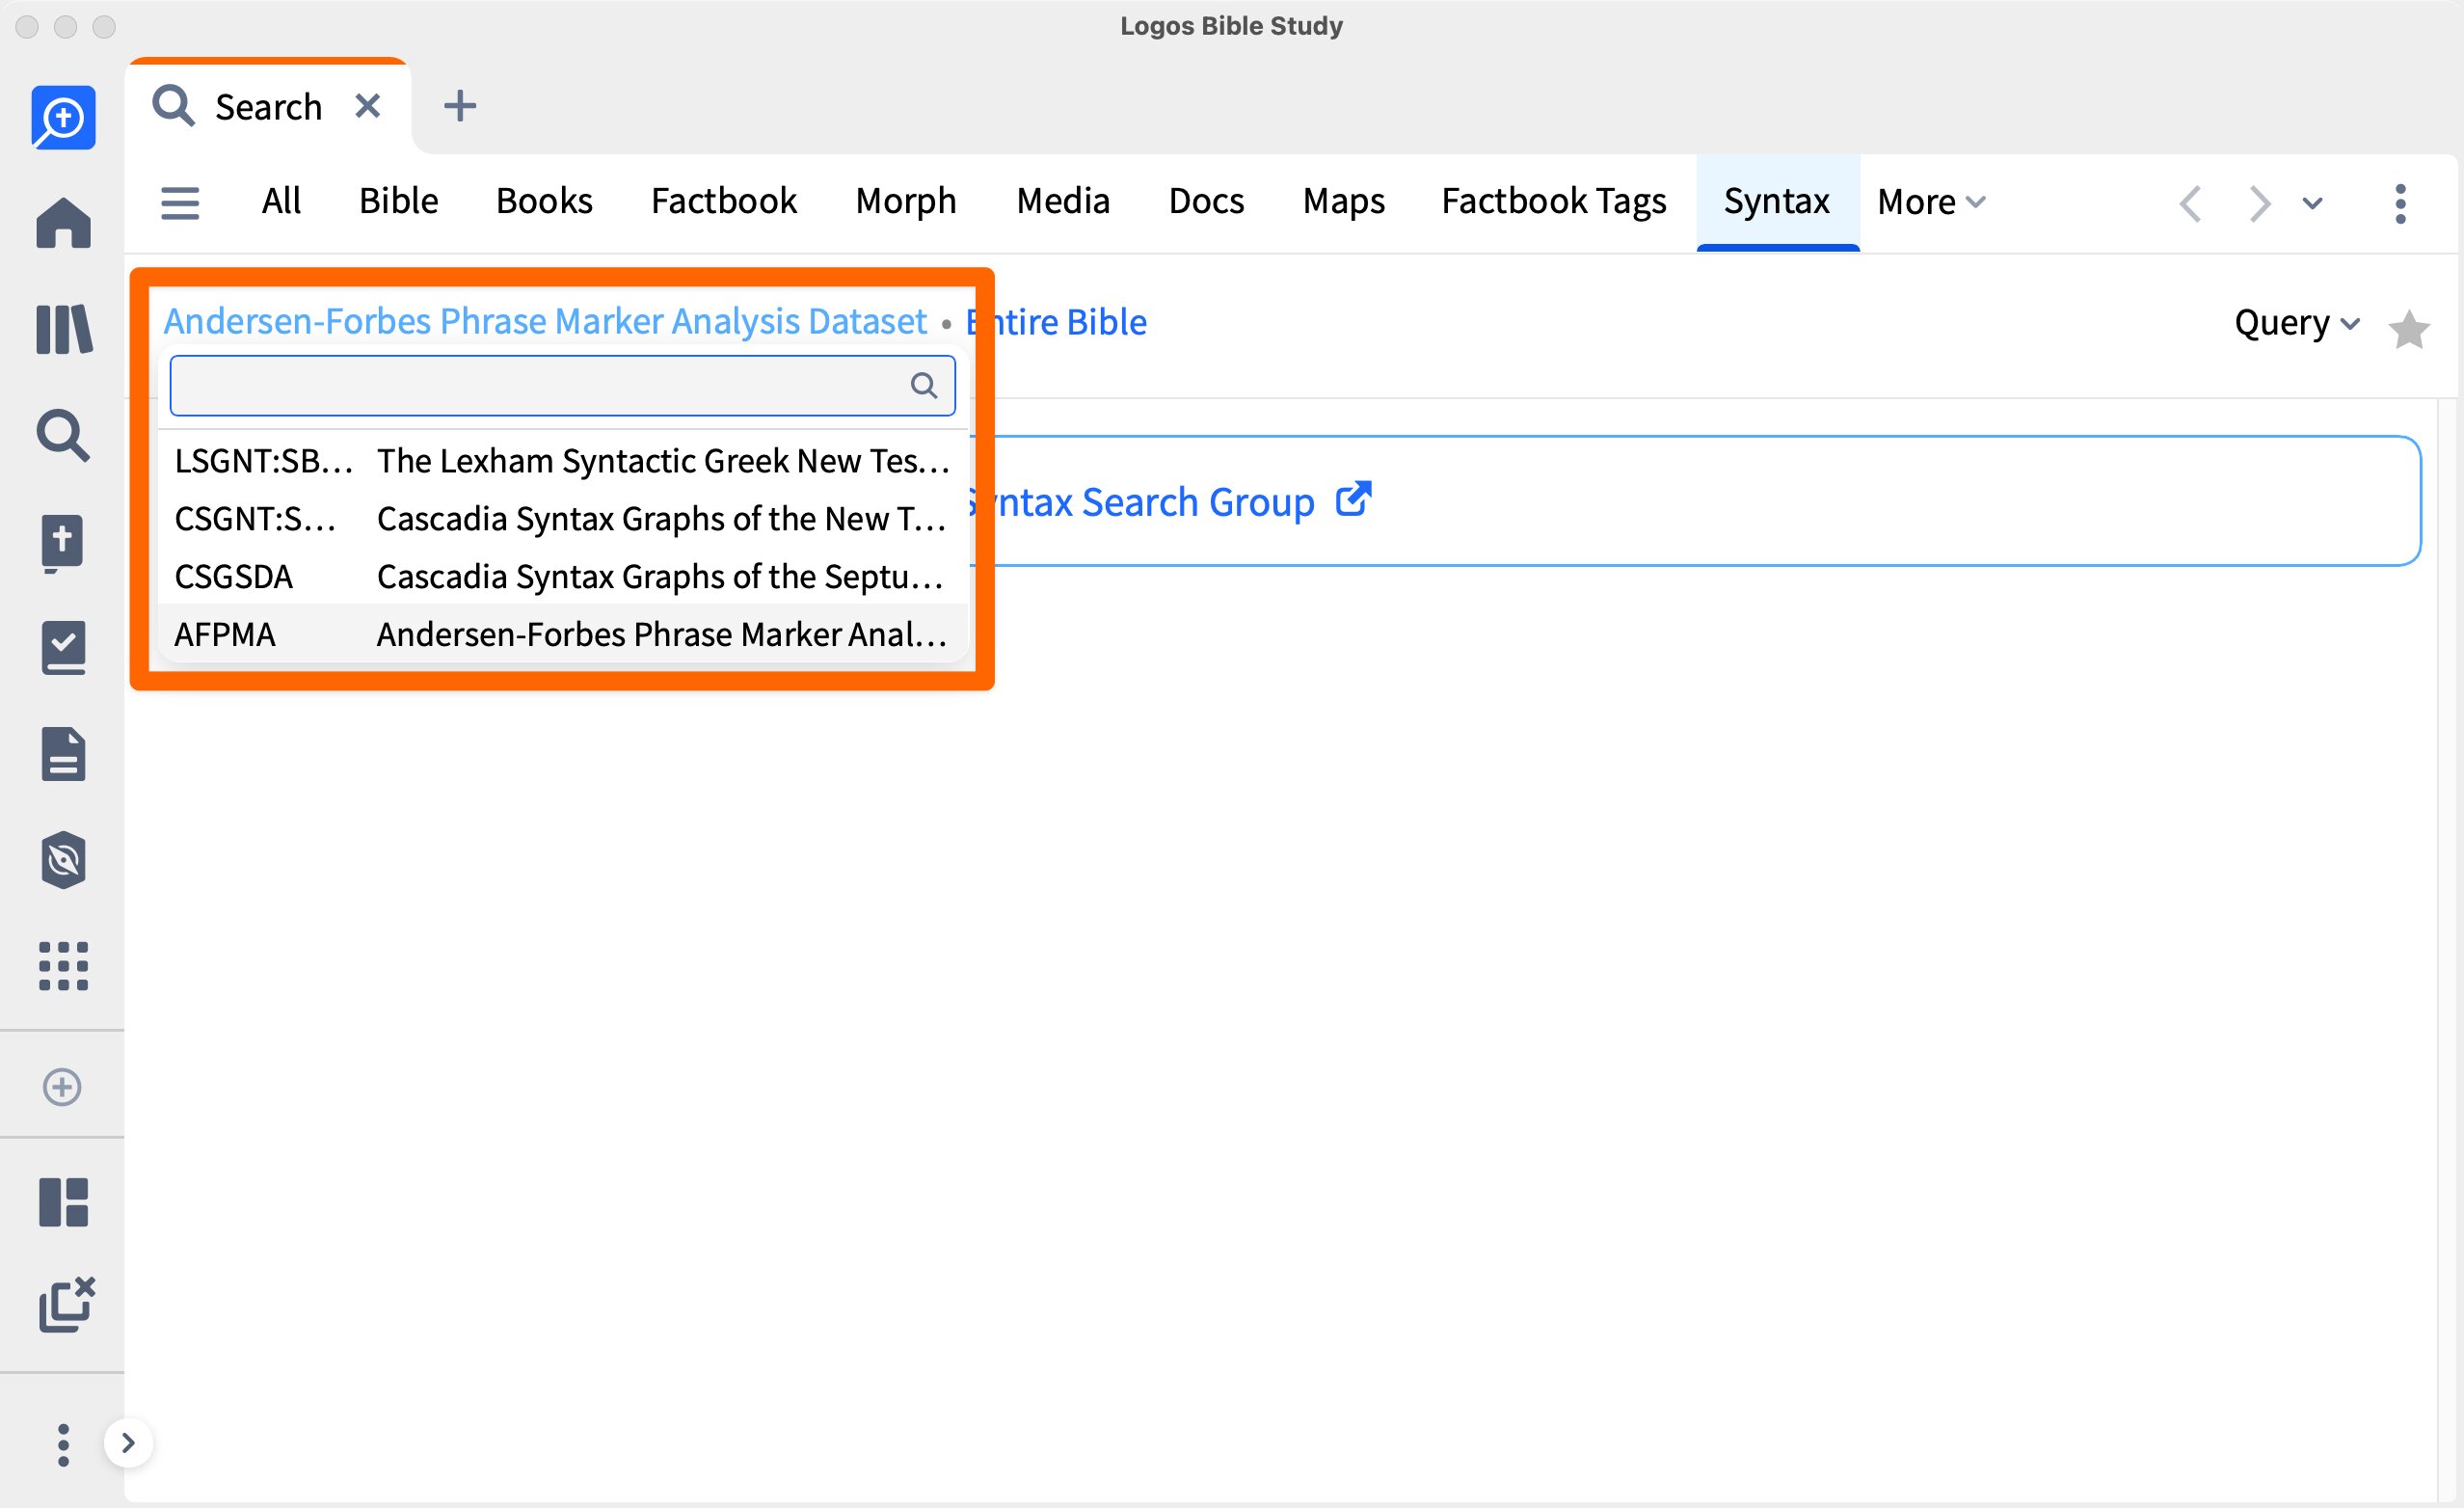Switch to the Docs search type

1206,202
